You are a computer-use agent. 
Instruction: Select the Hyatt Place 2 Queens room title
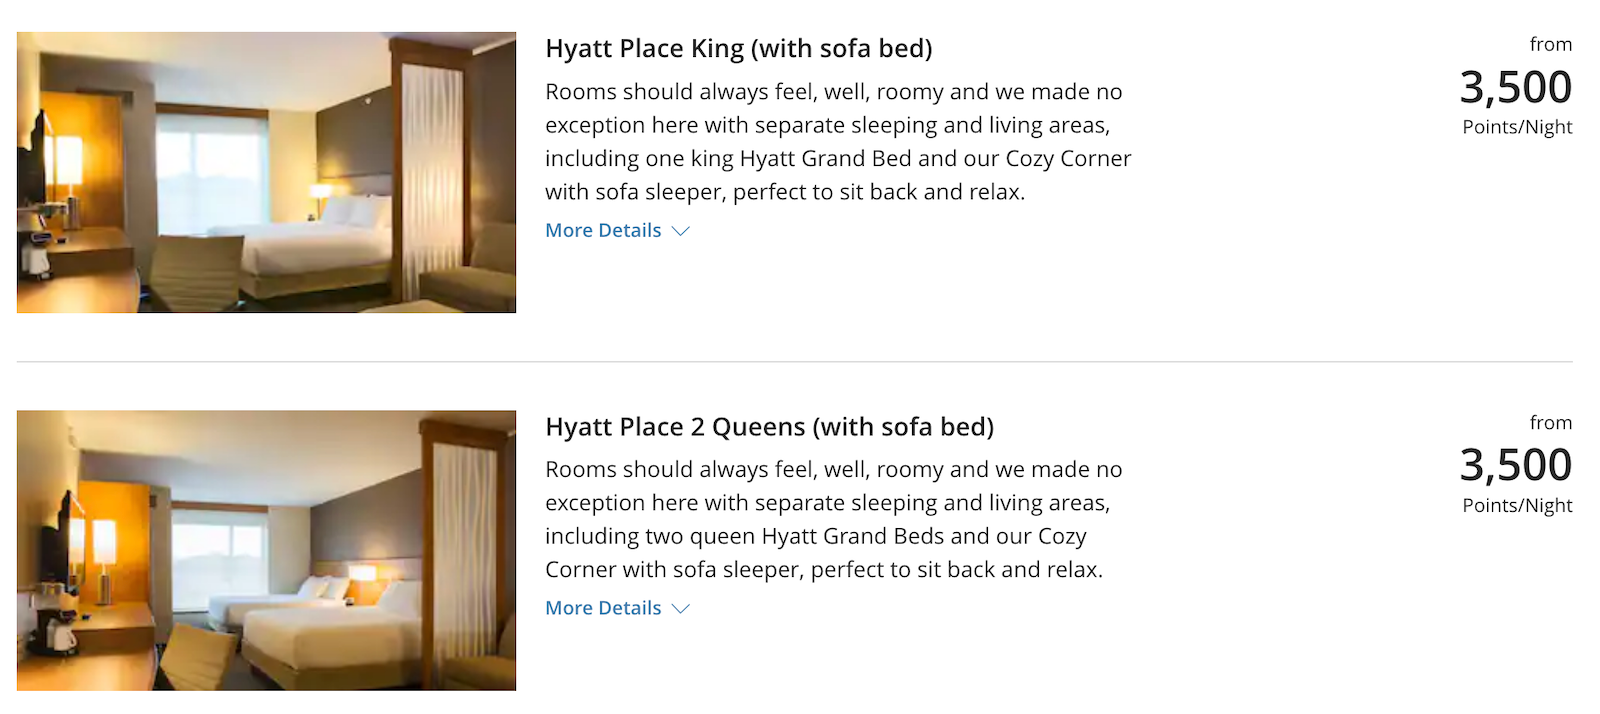[x=769, y=426]
